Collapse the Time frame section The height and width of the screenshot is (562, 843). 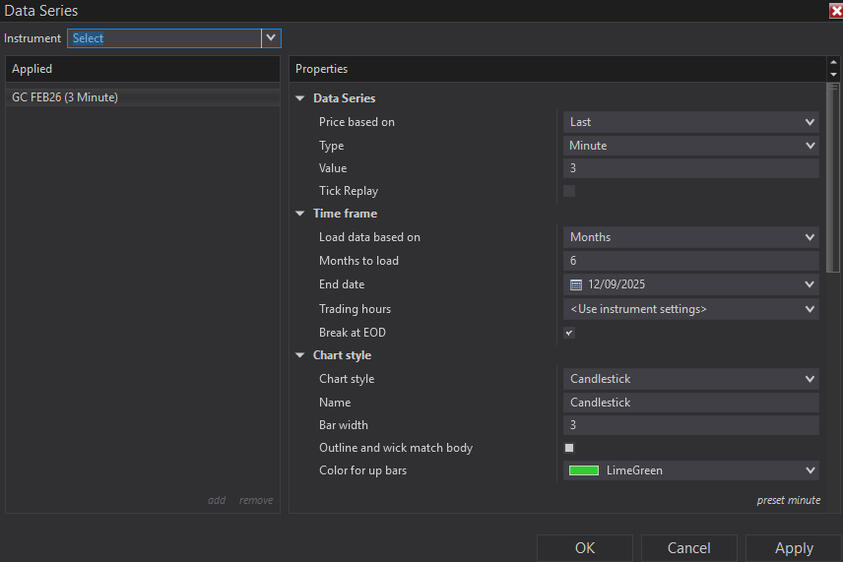(300, 214)
